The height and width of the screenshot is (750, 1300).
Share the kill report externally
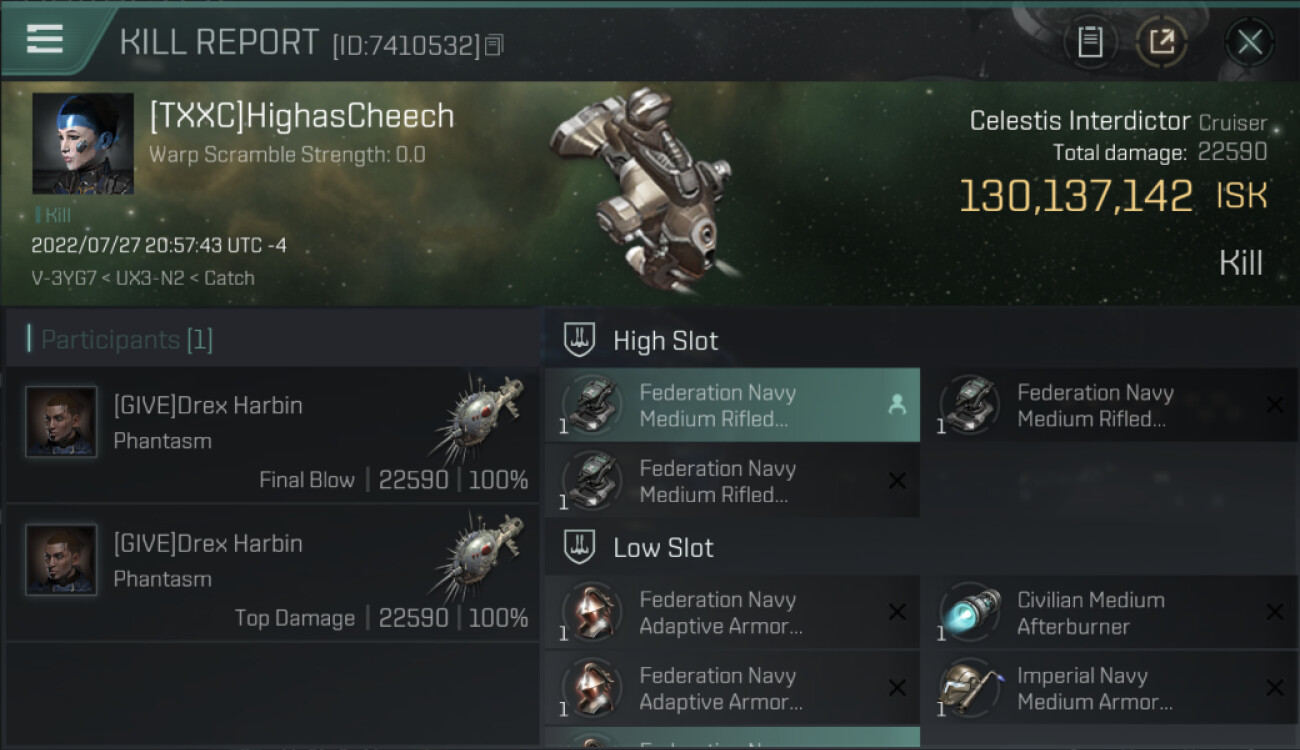tap(1161, 42)
